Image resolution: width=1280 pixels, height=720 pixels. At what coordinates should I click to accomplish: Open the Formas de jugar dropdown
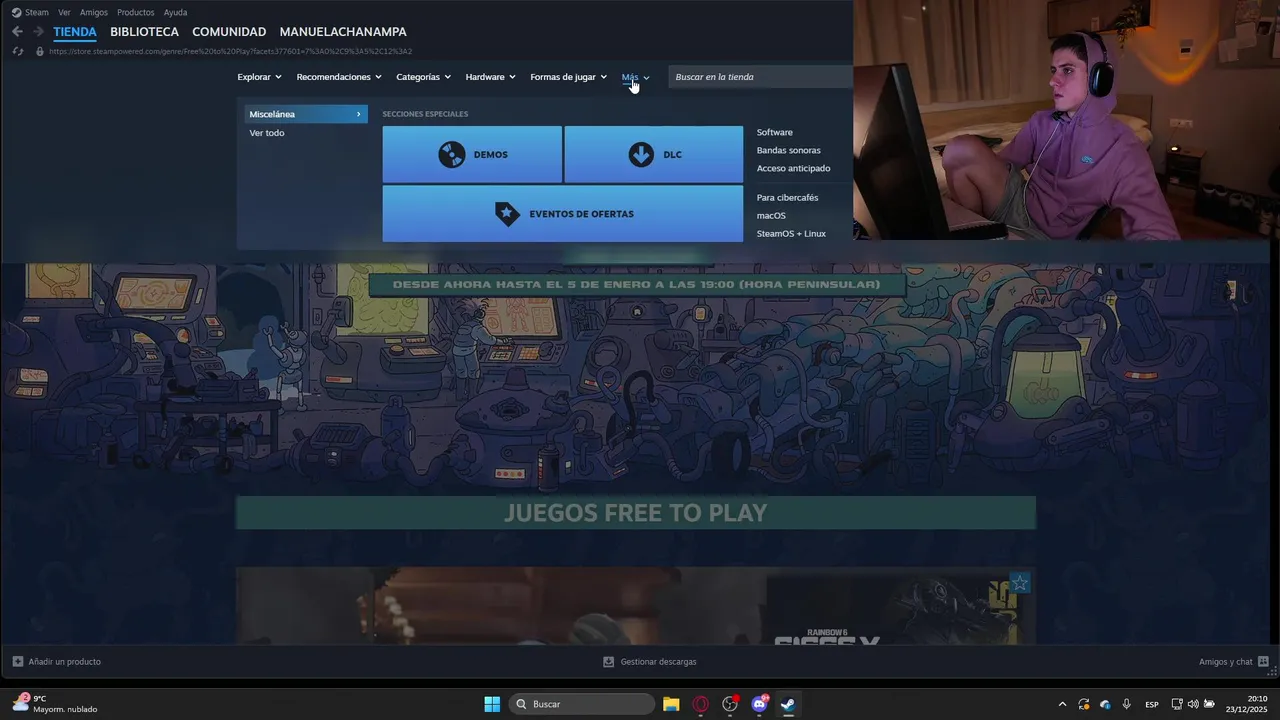click(568, 77)
